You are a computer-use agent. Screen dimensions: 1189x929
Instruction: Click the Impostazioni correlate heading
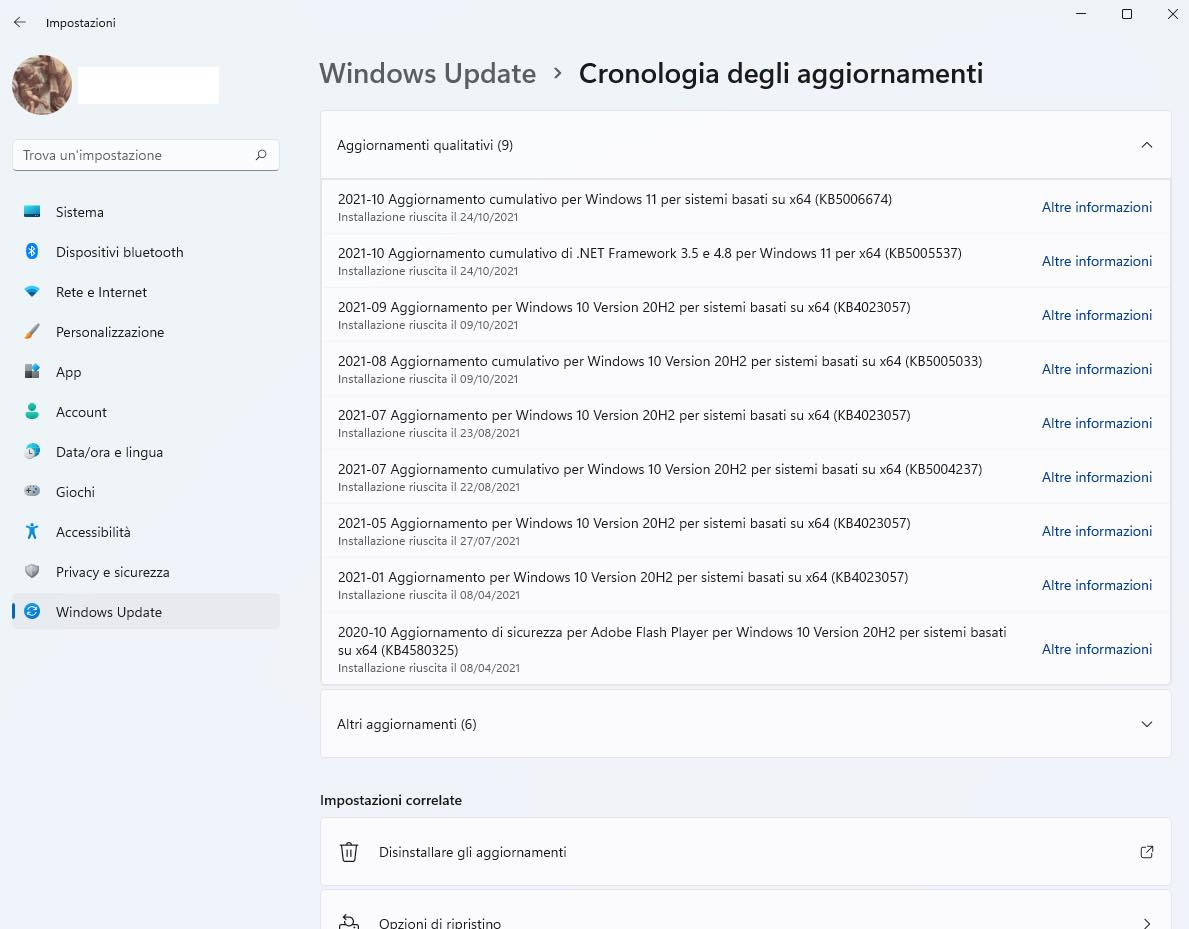pos(391,800)
